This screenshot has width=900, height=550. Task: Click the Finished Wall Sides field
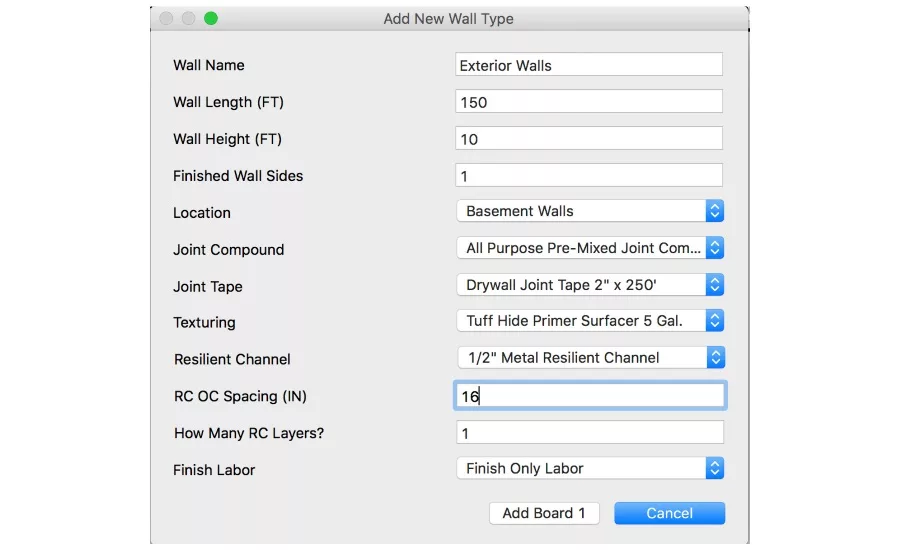pos(588,175)
